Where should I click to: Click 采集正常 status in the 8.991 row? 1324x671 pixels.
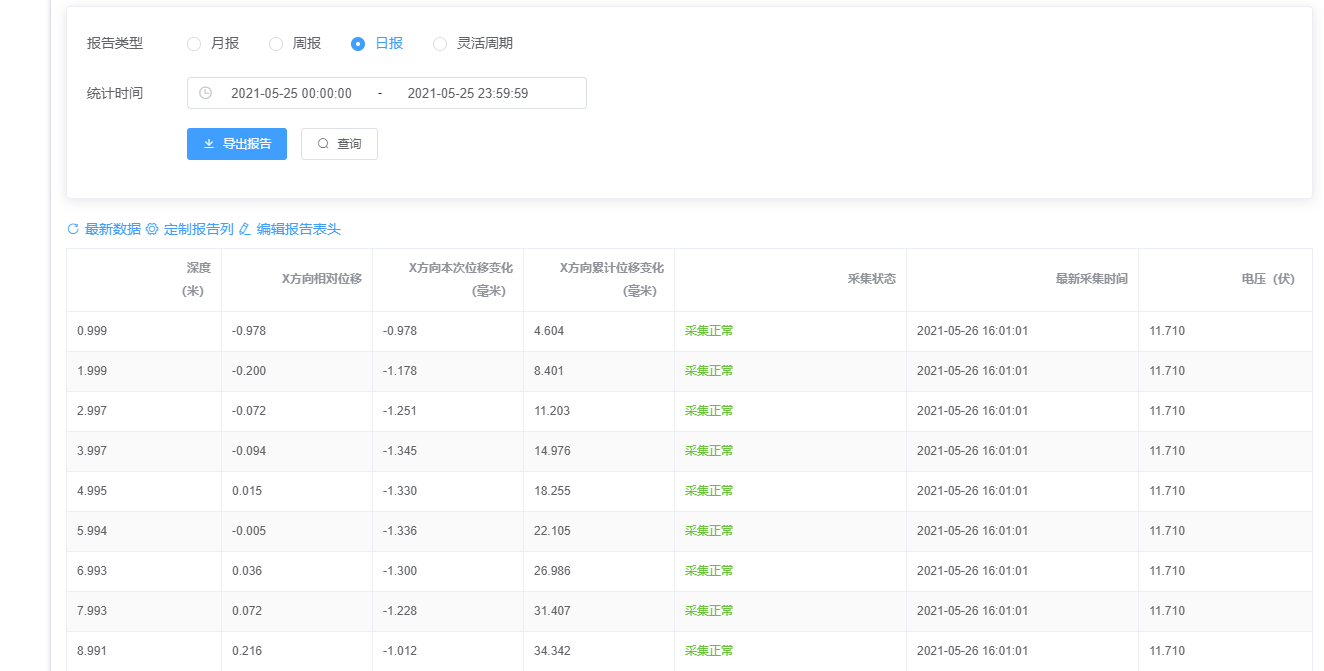(x=709, y=651)
